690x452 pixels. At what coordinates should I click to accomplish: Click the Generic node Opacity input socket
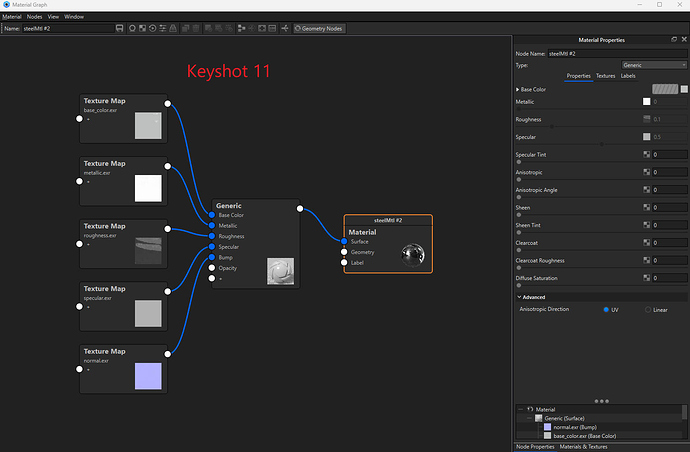pyautogui.click(x=212, y=268)
